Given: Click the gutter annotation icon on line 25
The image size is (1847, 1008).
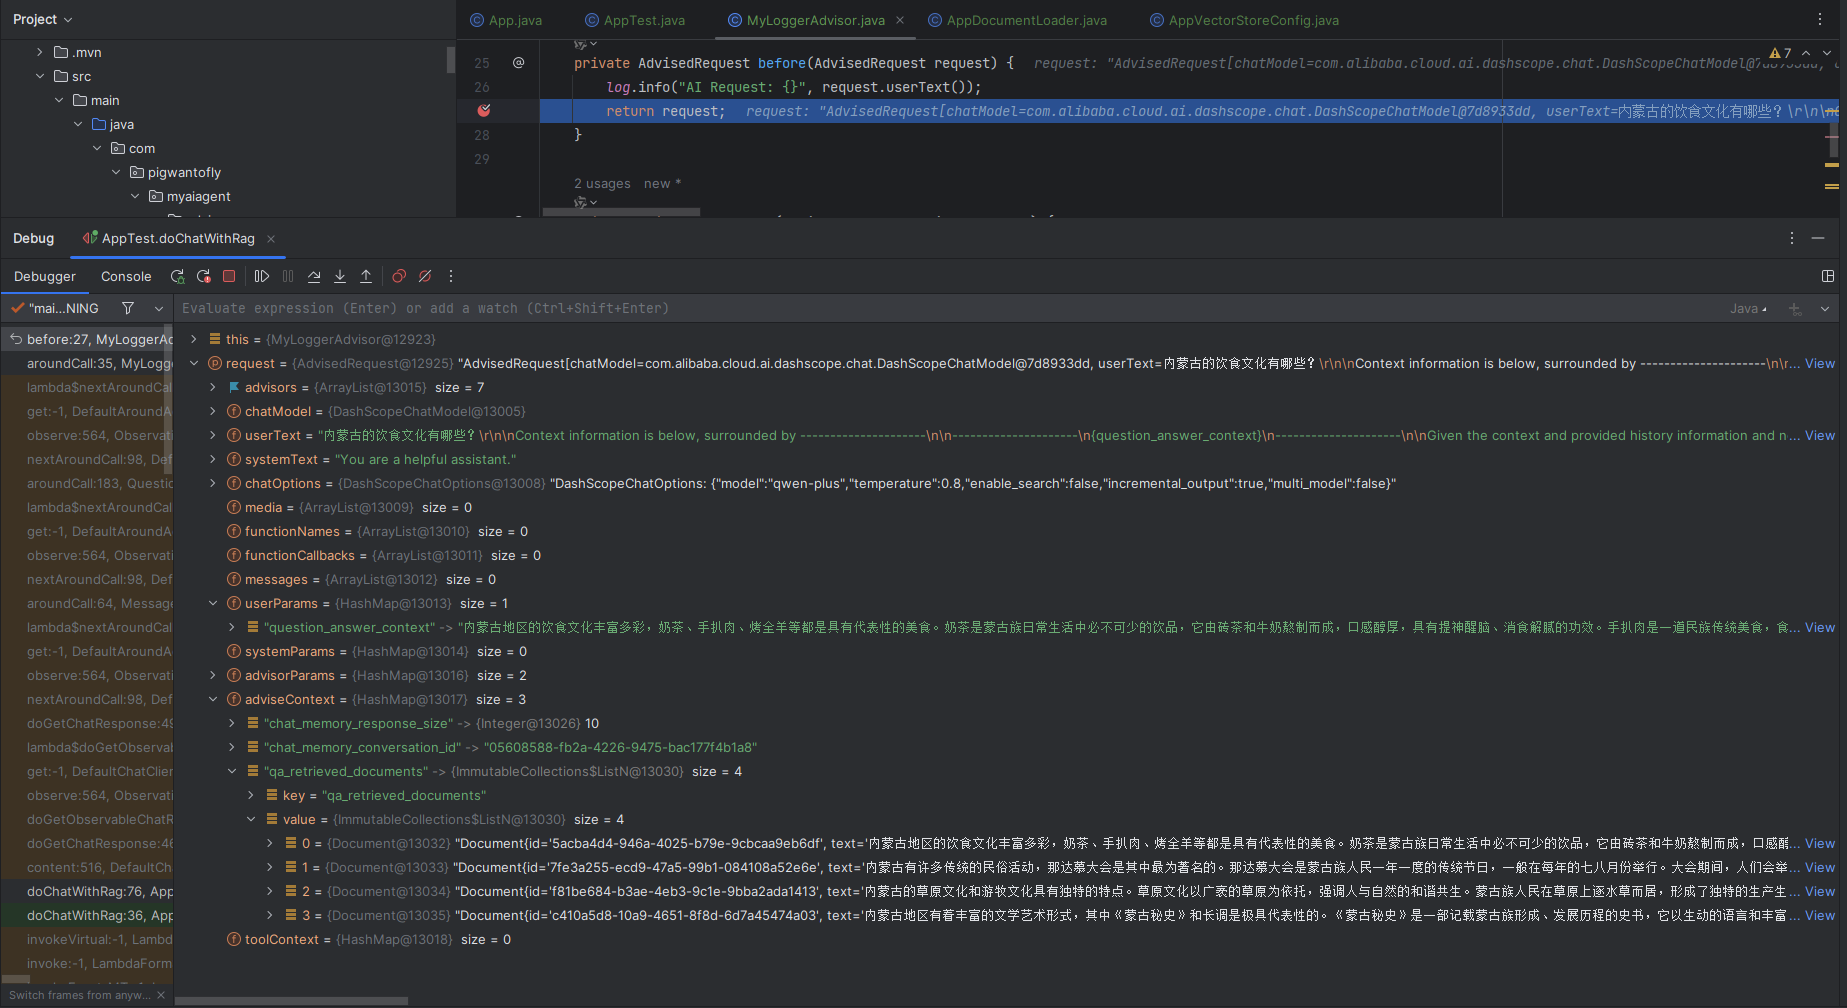Looking at the screenshot, I should (x=518, y=62).
